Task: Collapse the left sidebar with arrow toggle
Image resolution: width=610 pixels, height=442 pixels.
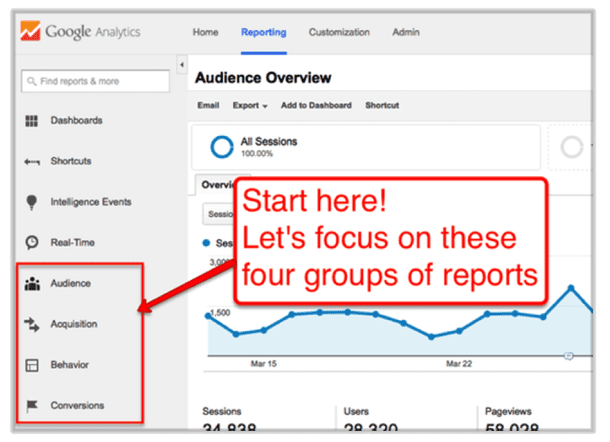Action: point(182,65)
